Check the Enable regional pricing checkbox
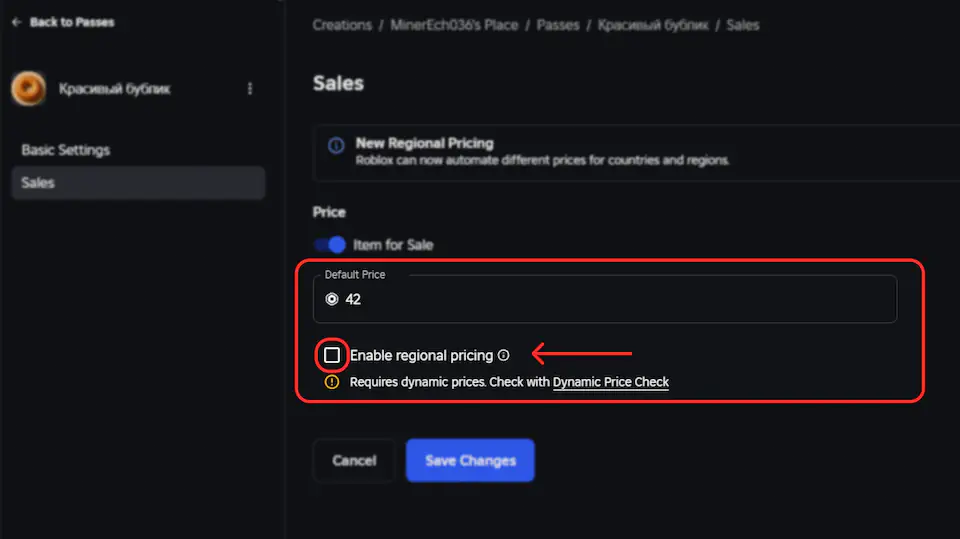The width and height of the screenshot is (960, 539). (332, 355)
